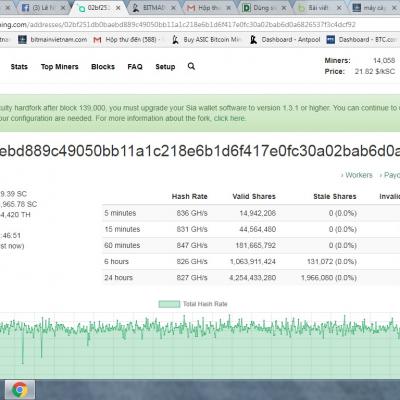Open the Top Miners page
Viewport: 400px width, 400px height.
pyautogui.click(x=60, y=67)
